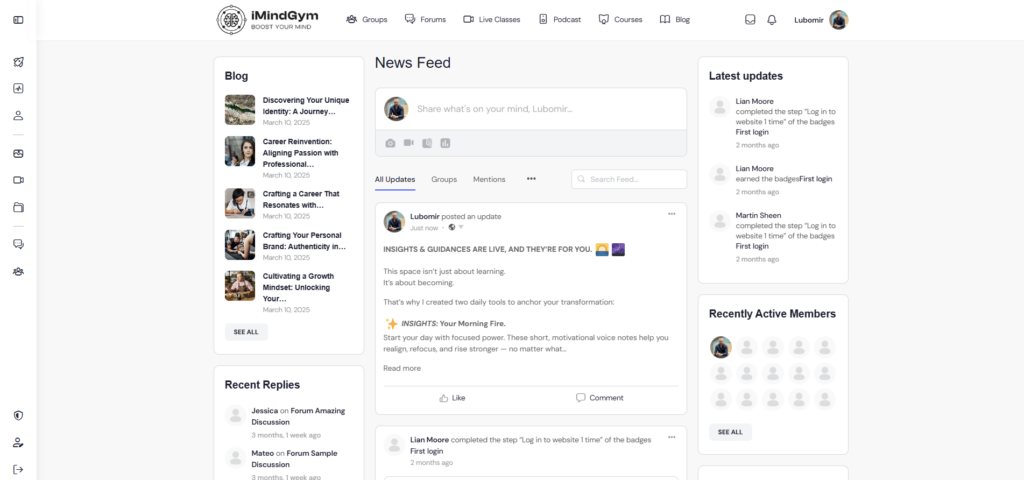Screen dimensions: 1024x480
Task: Open the notifications bell
Action: click(x=771, y=20)
